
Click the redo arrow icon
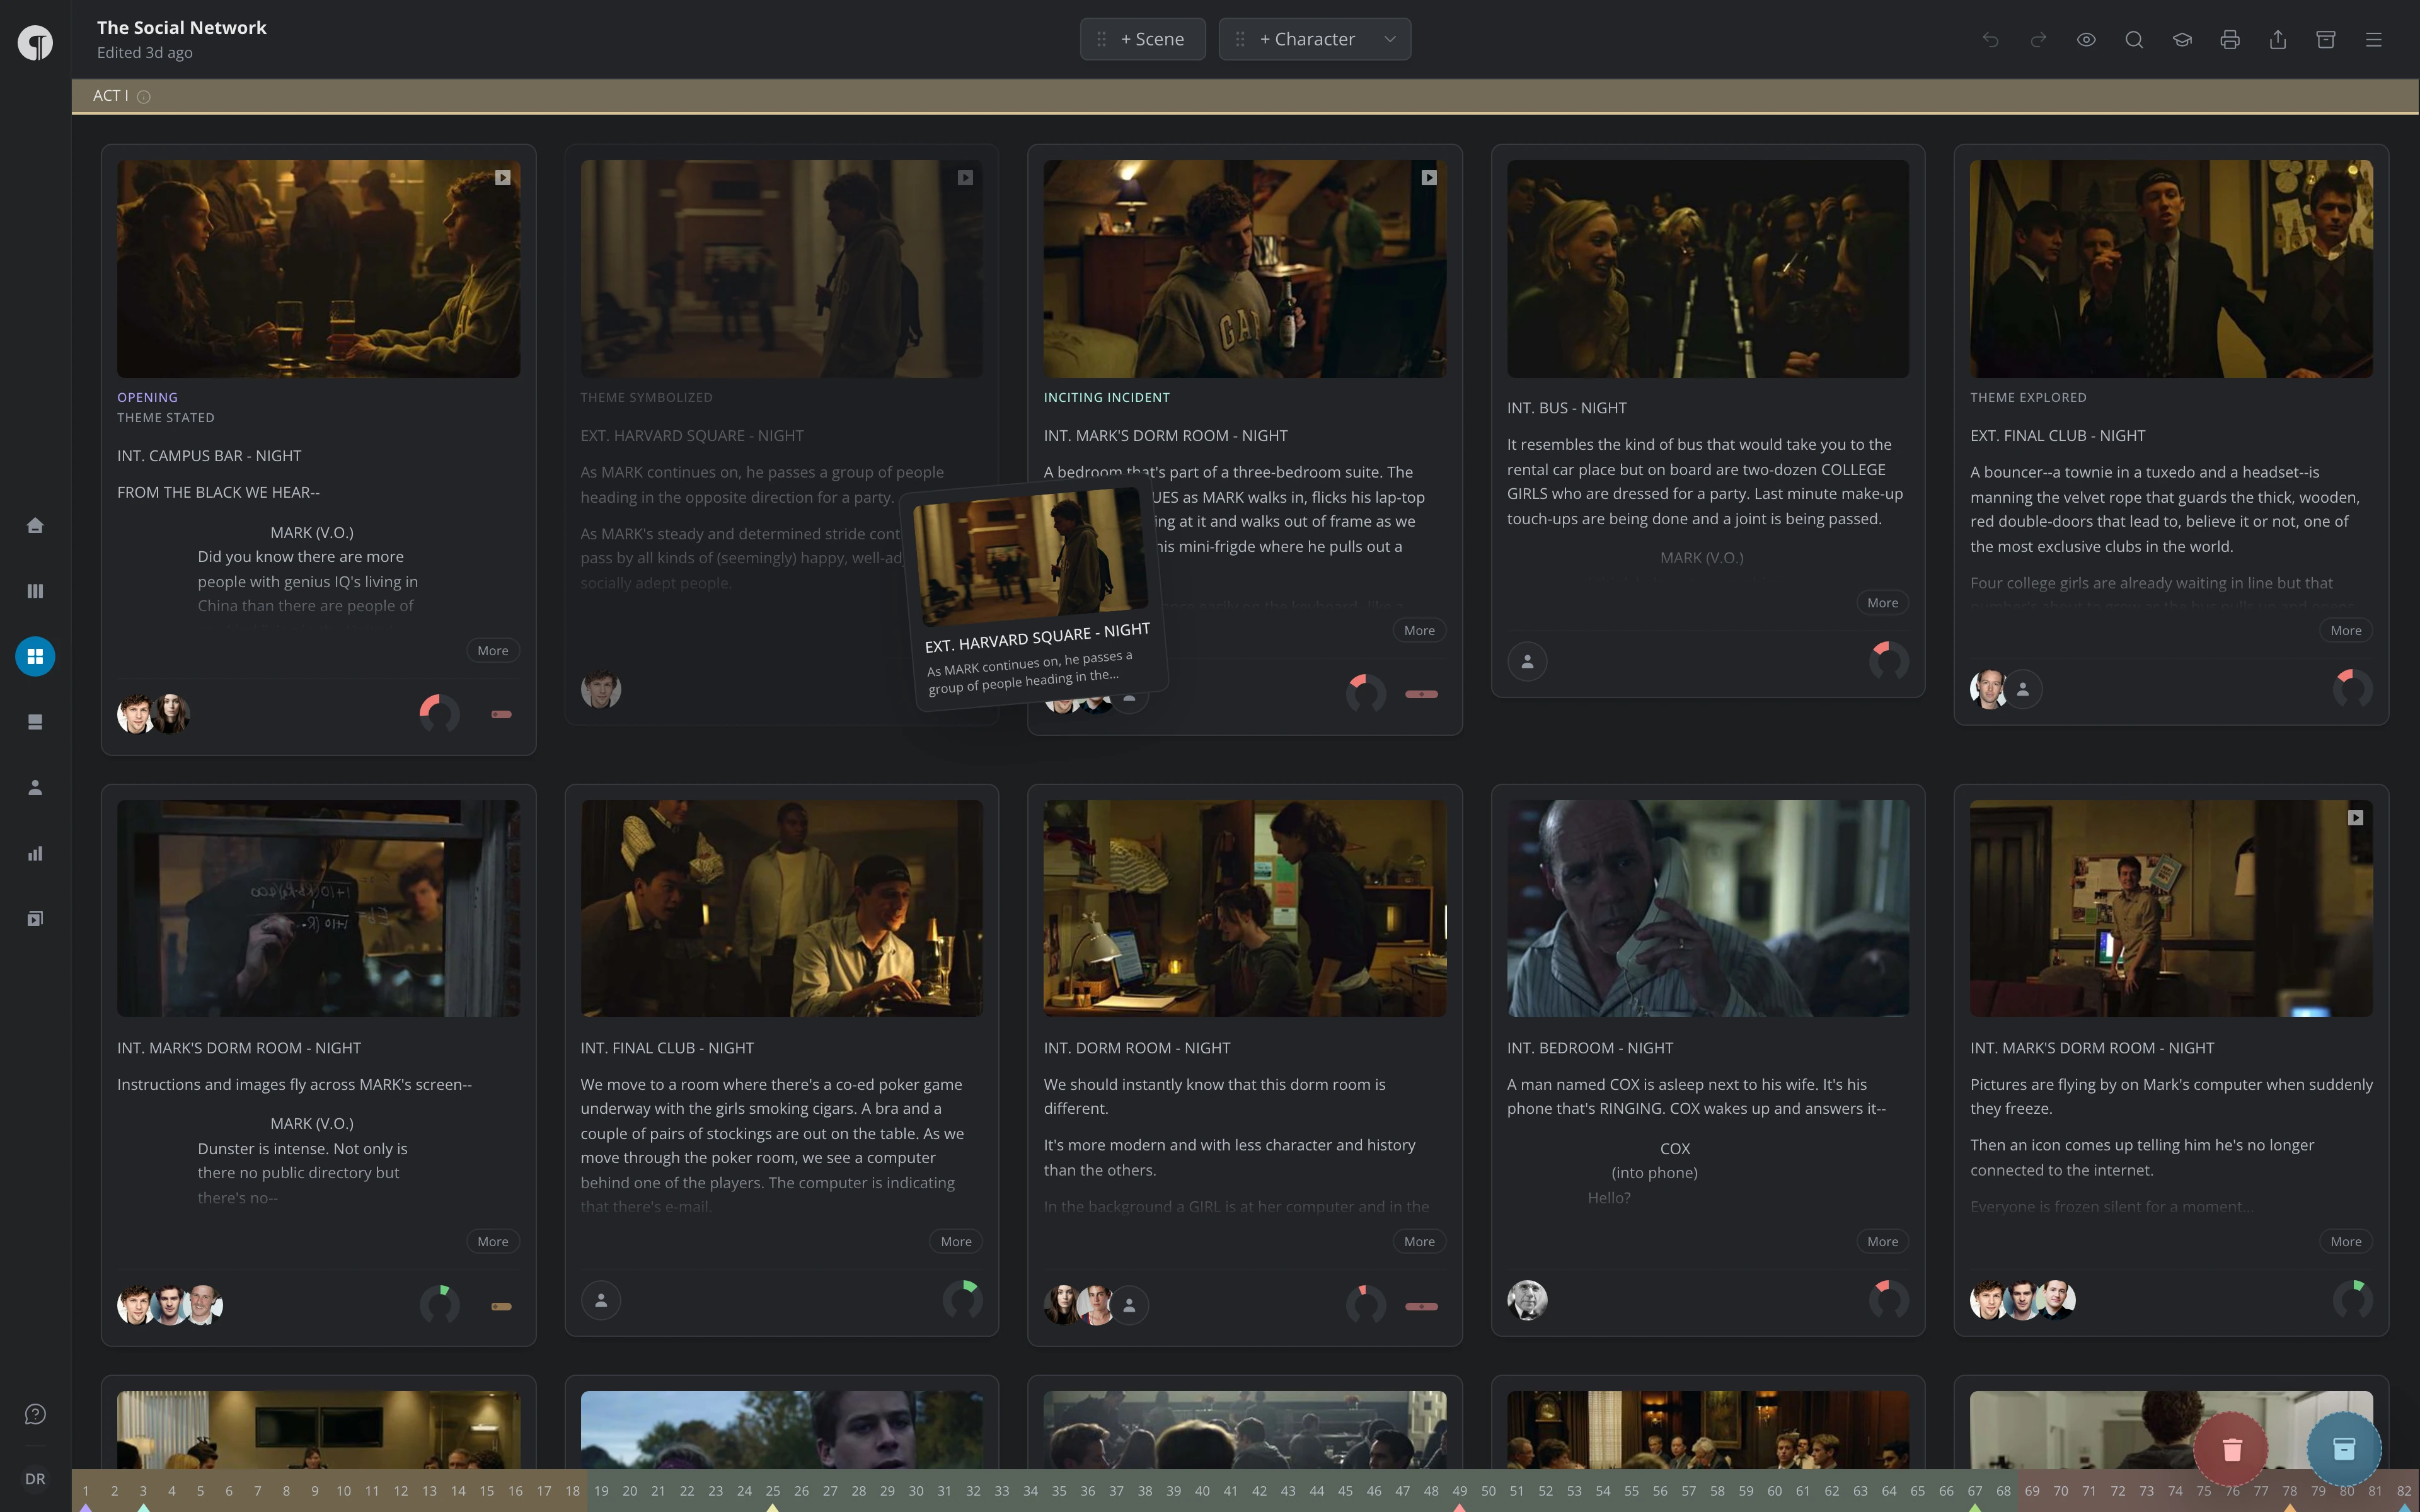pyautogui.click(x=2038, y=40)
